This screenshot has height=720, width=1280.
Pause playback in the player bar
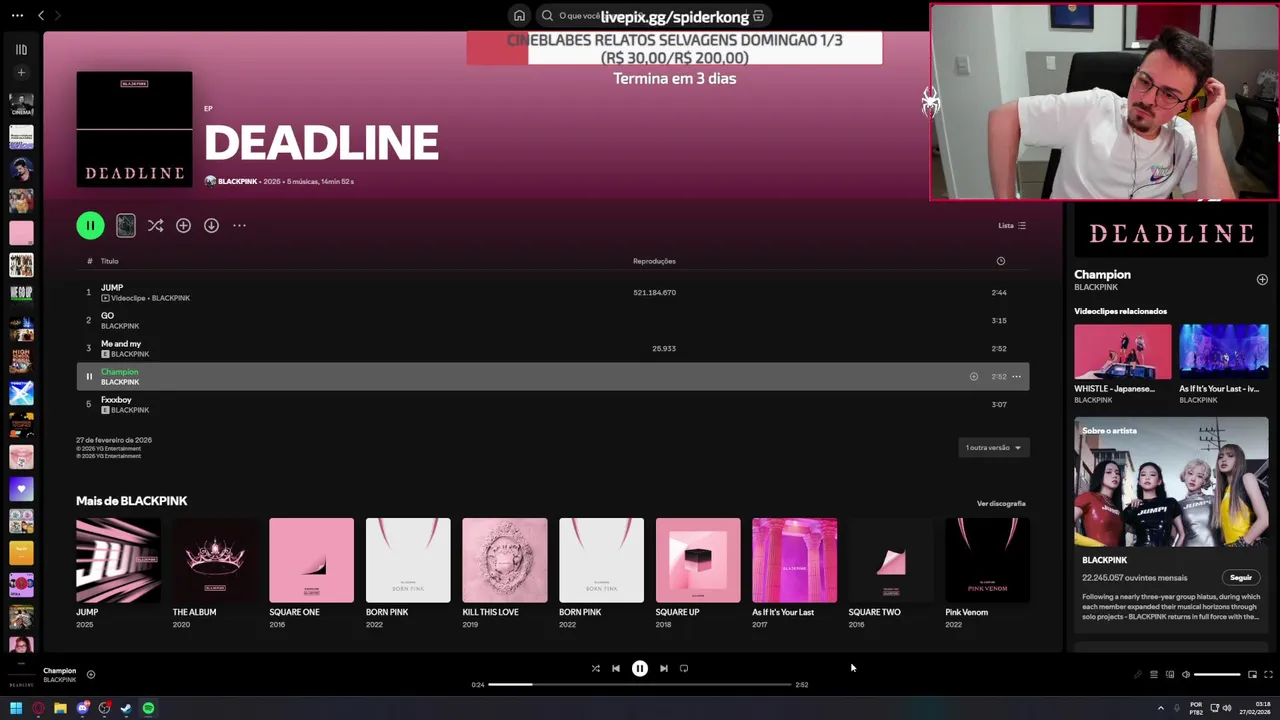click(640, 669)
